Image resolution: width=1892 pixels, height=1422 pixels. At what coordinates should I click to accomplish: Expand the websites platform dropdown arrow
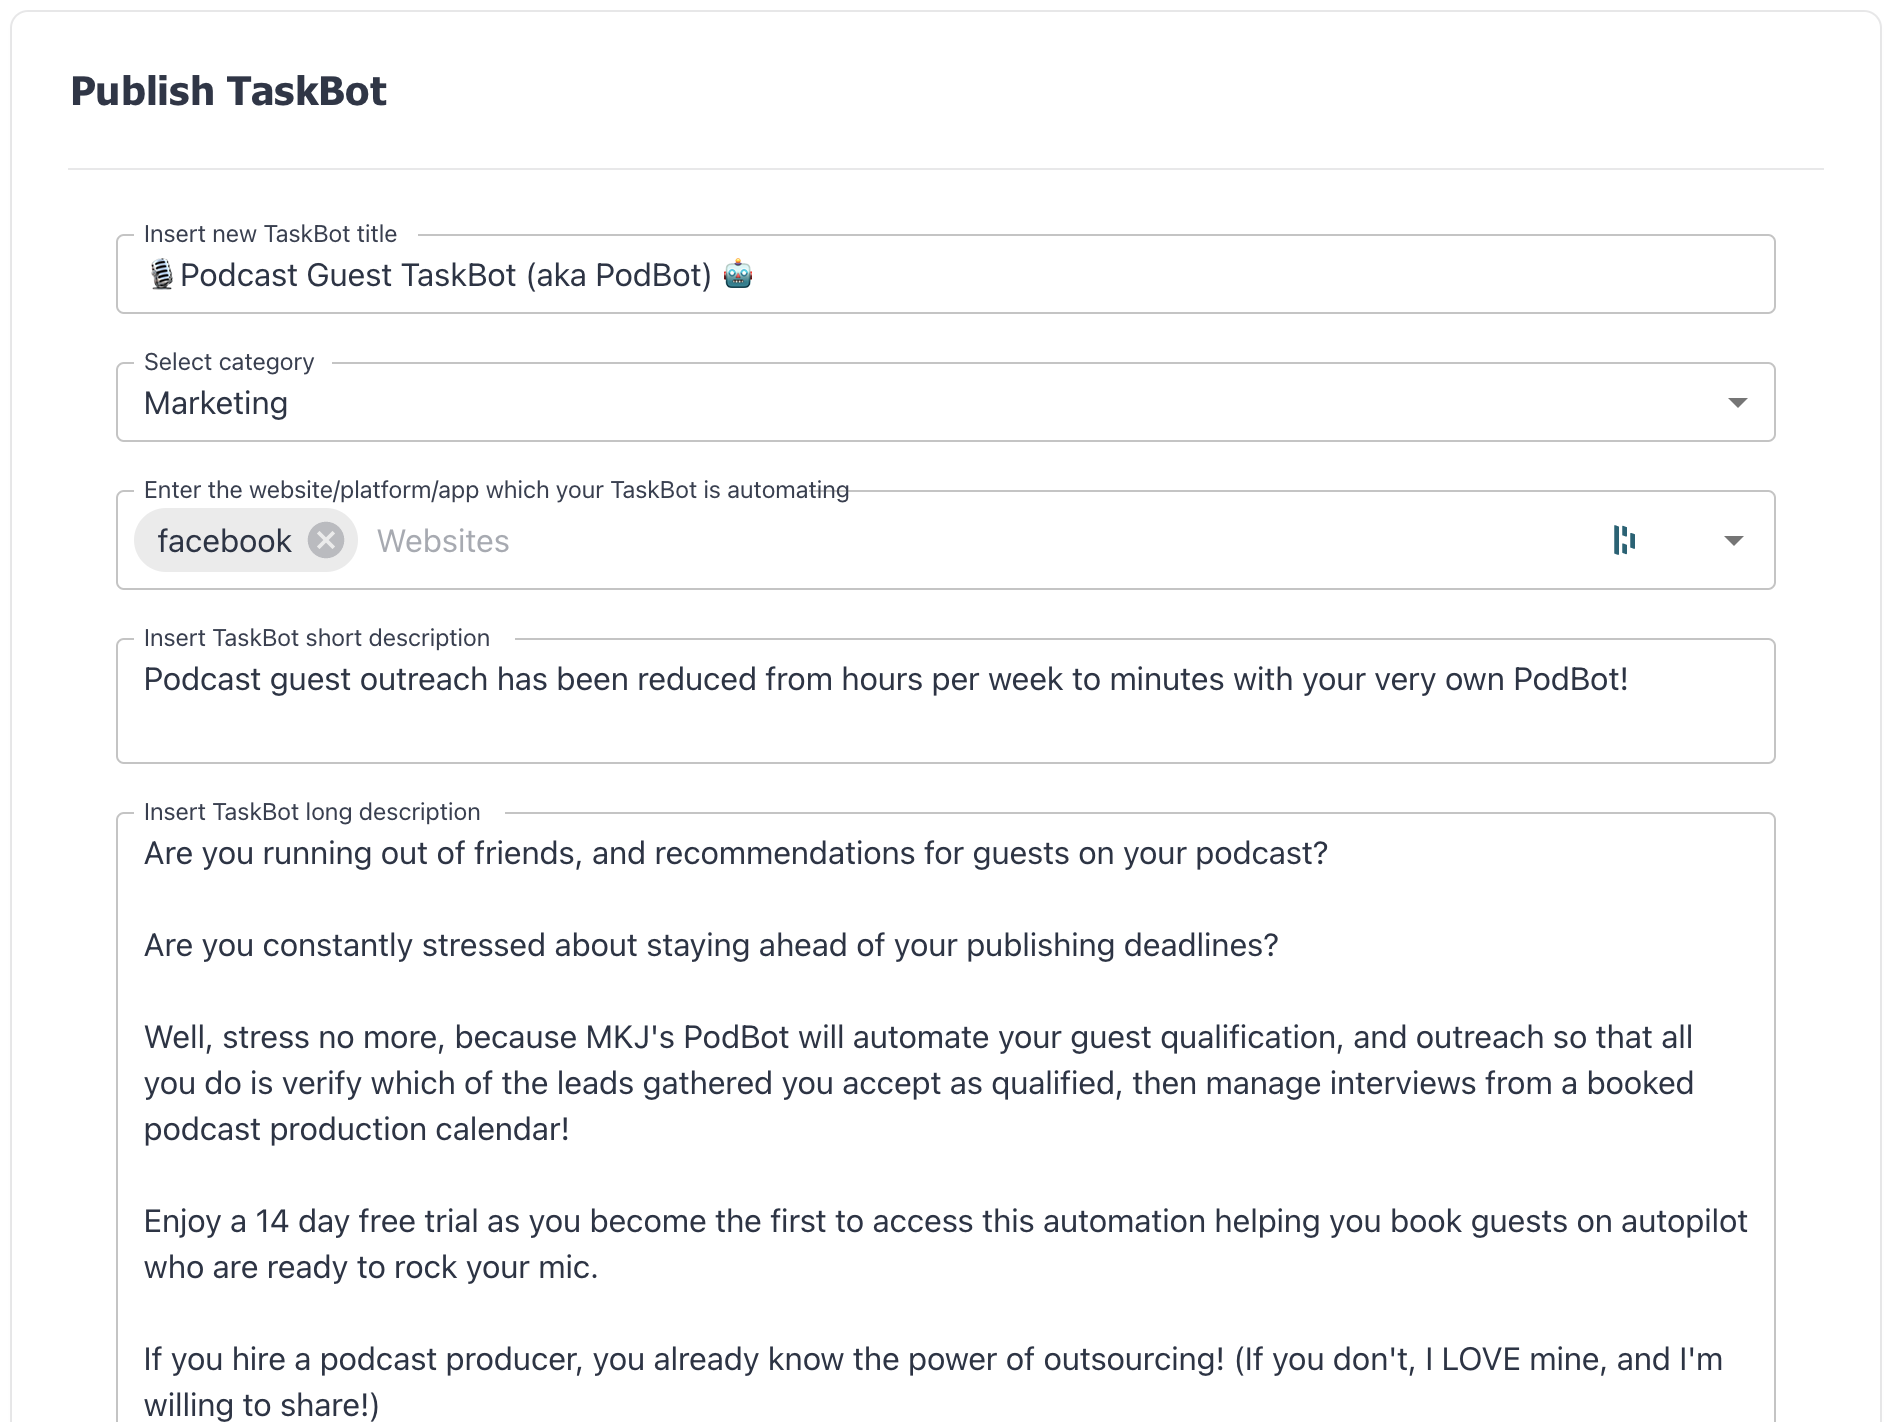[x=1733, y=540]
